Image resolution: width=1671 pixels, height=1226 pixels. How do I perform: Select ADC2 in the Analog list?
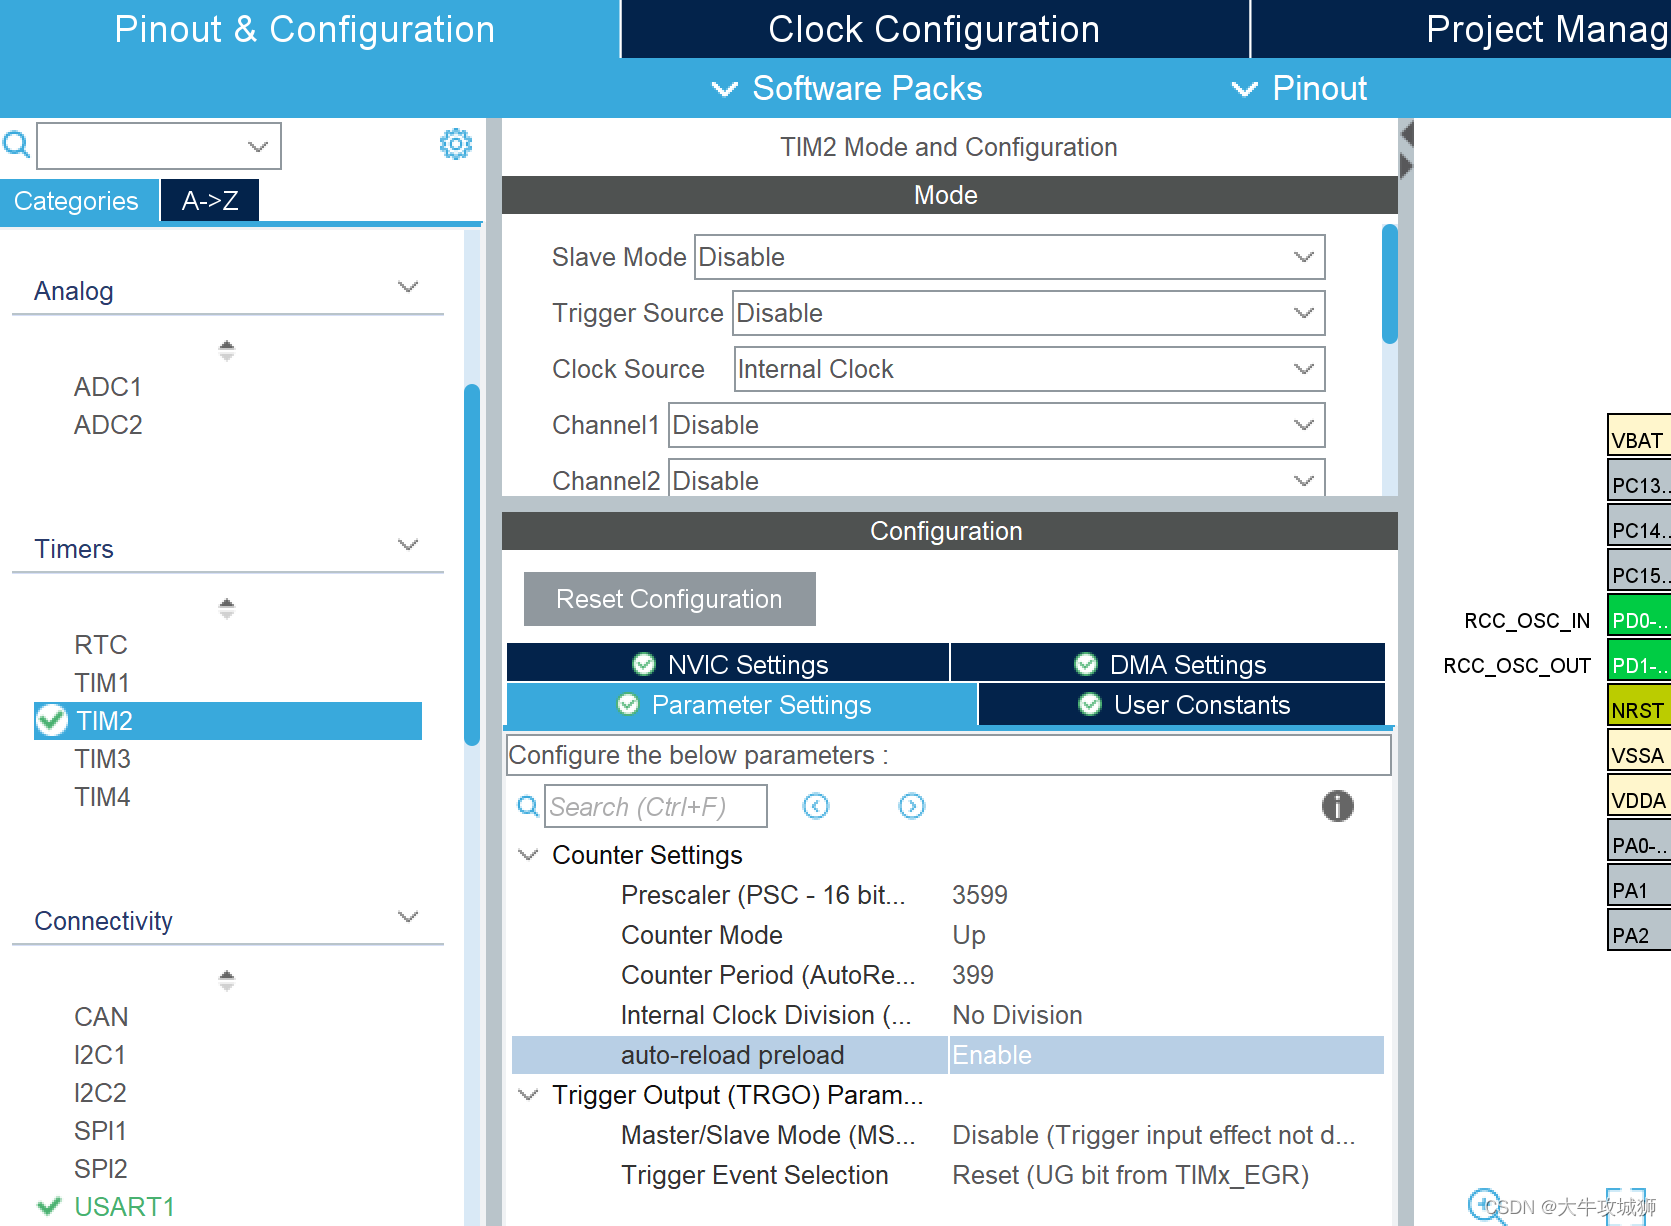tap(108, 425)
